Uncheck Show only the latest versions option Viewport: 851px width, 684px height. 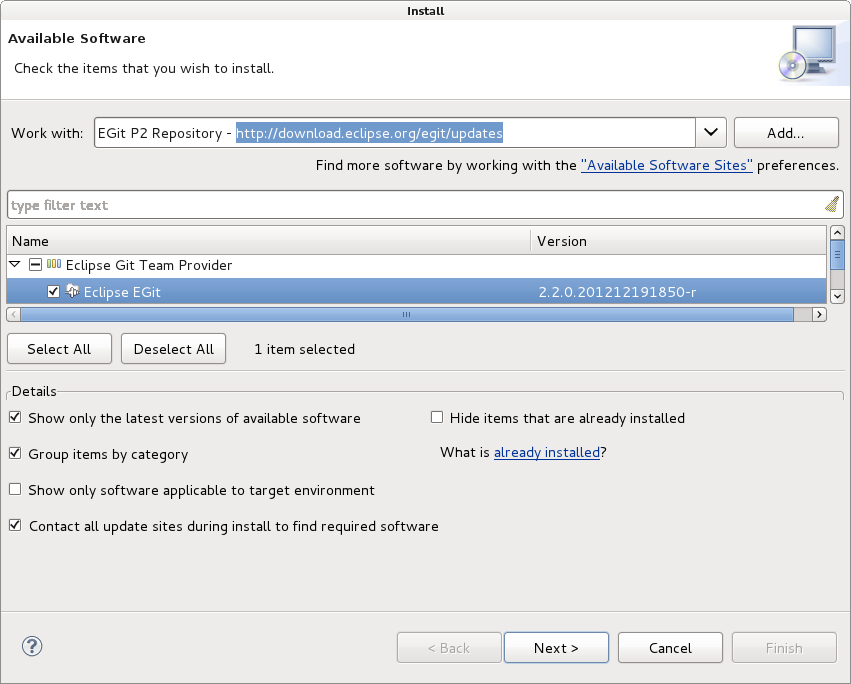(15, 417)
